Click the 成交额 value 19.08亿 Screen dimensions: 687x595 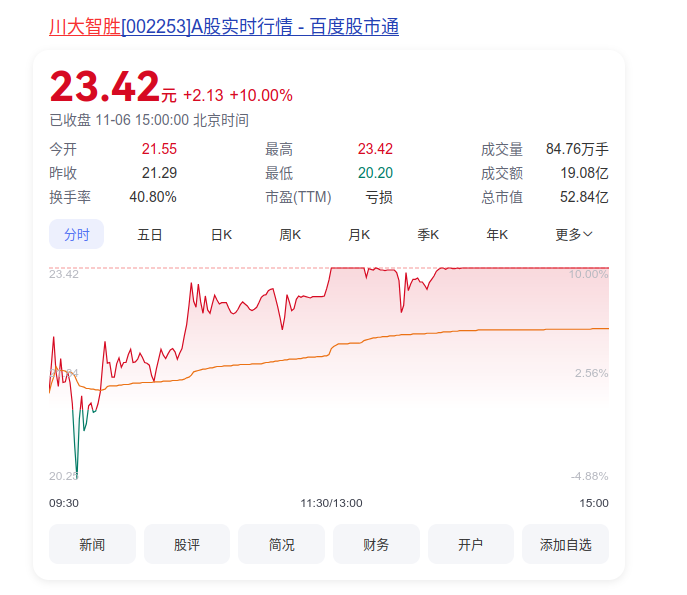click(x=584, y=173)
